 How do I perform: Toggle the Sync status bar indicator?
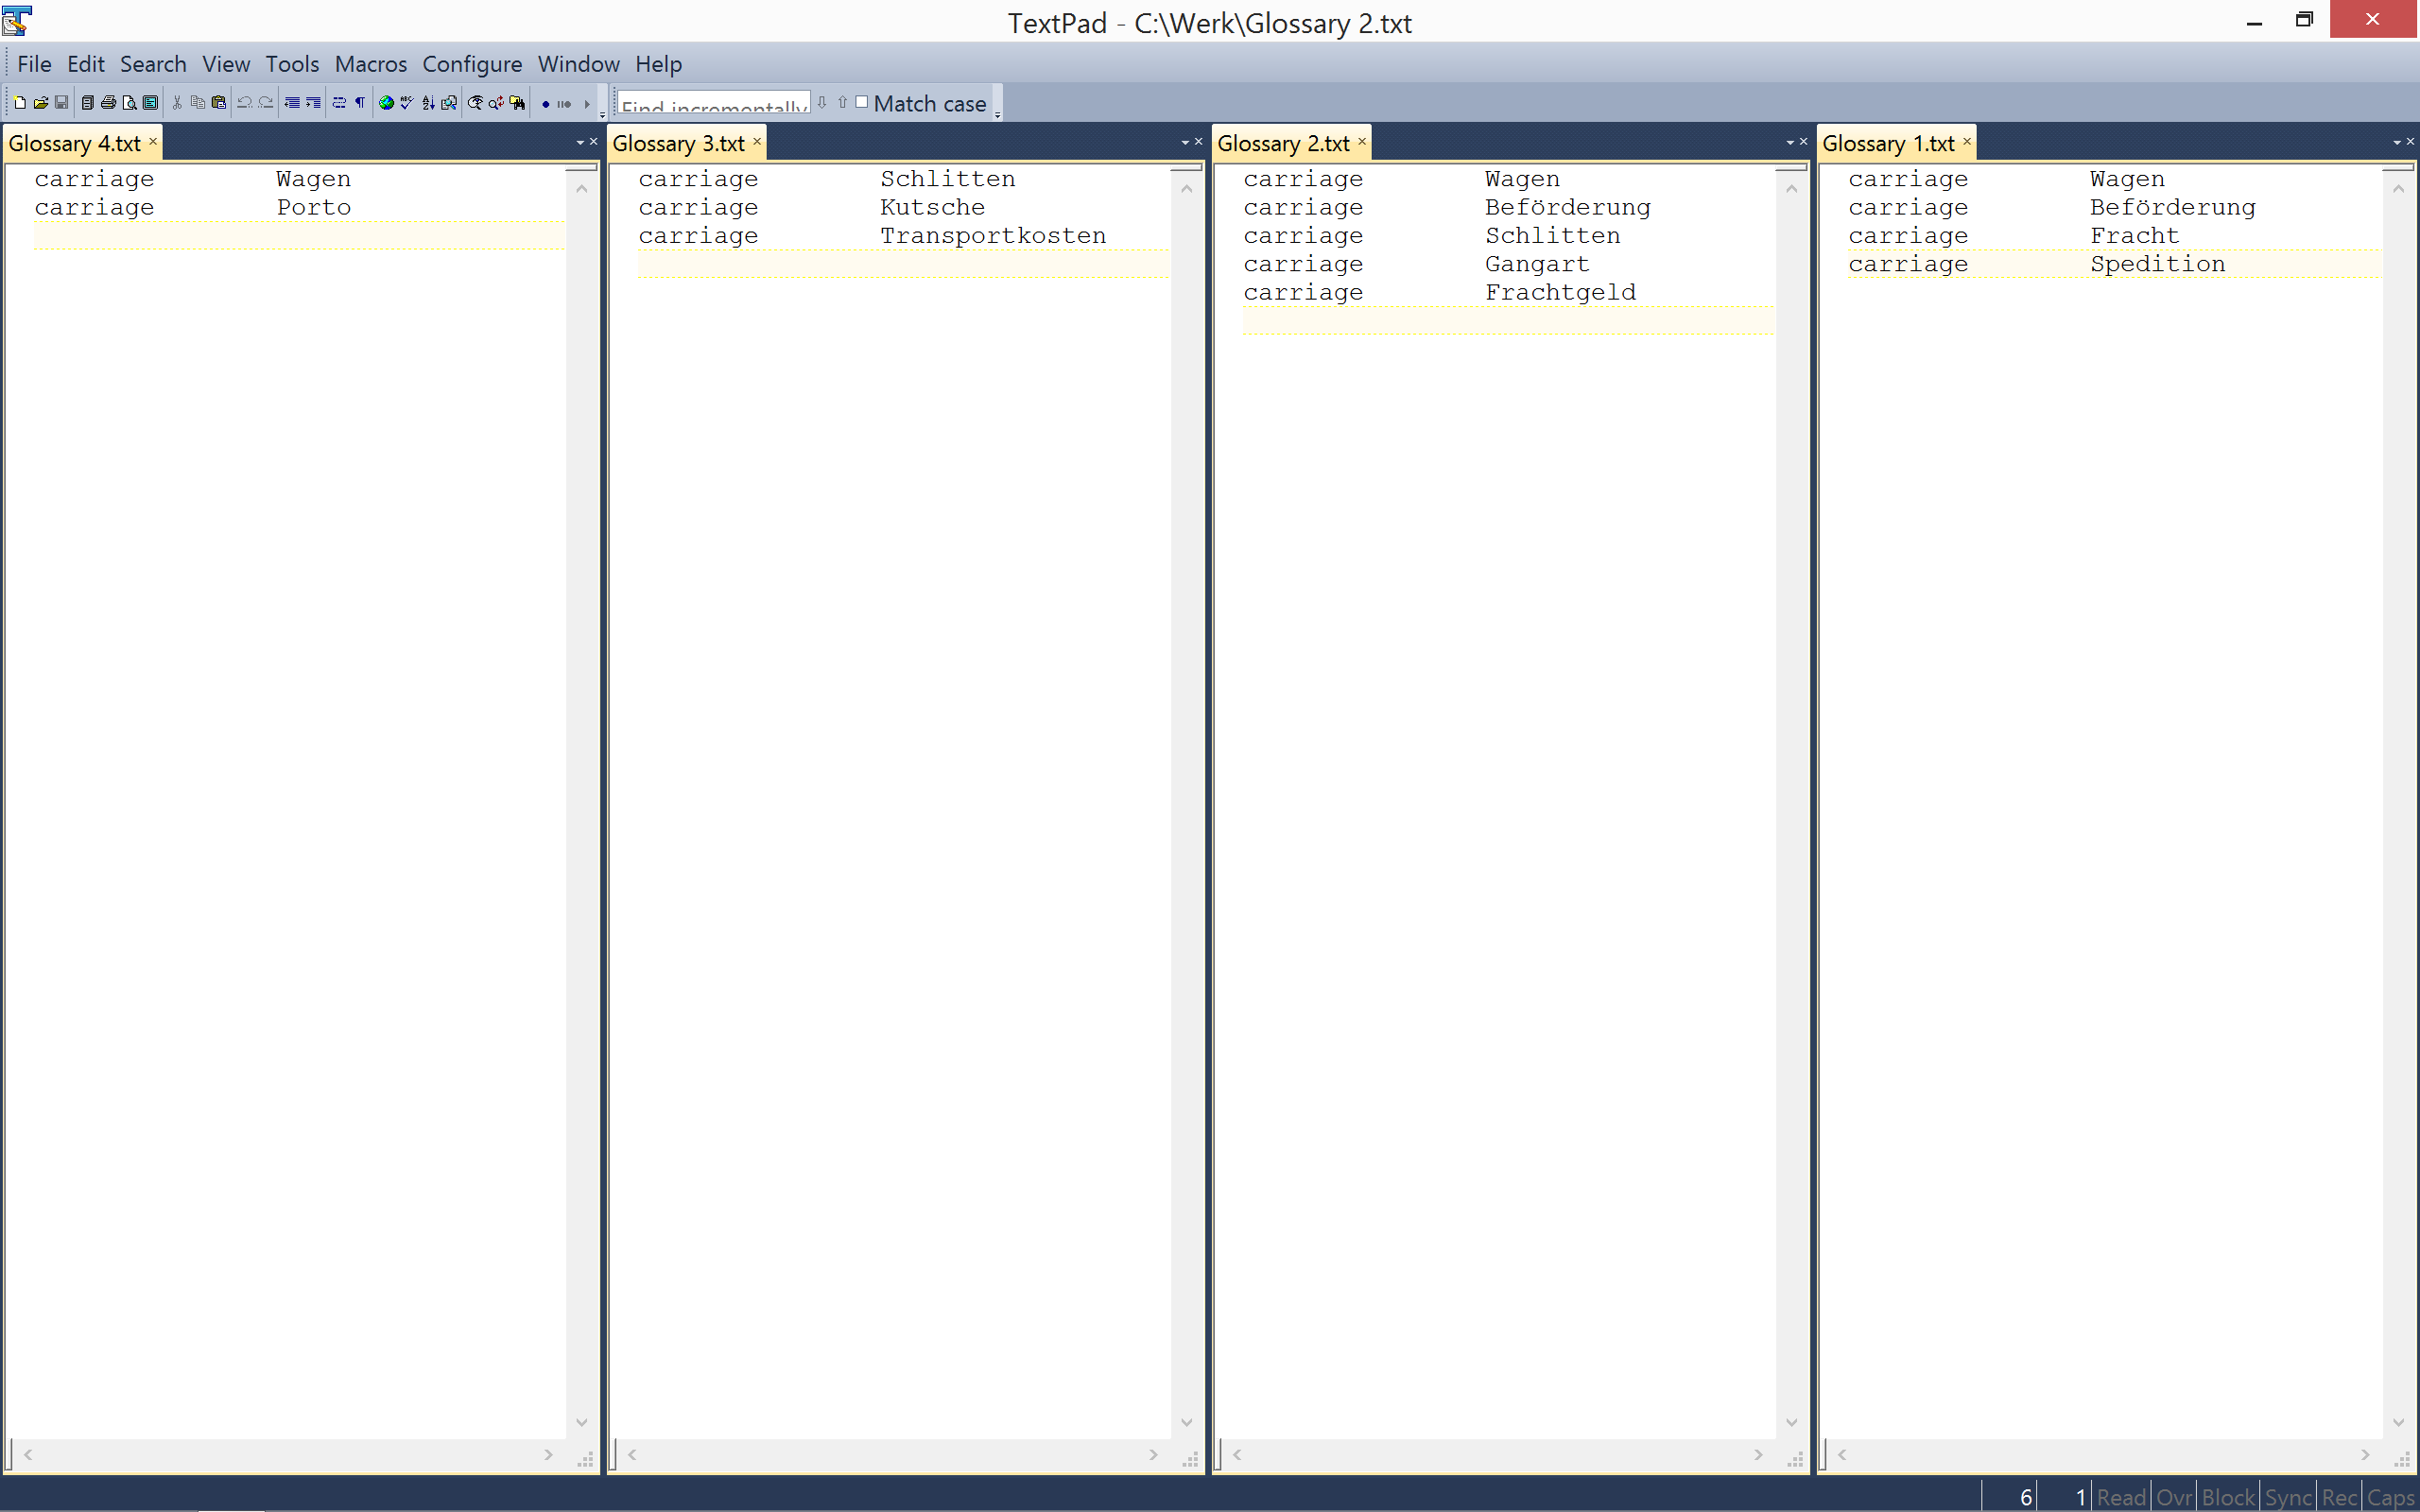(x=2287, y=1497)
